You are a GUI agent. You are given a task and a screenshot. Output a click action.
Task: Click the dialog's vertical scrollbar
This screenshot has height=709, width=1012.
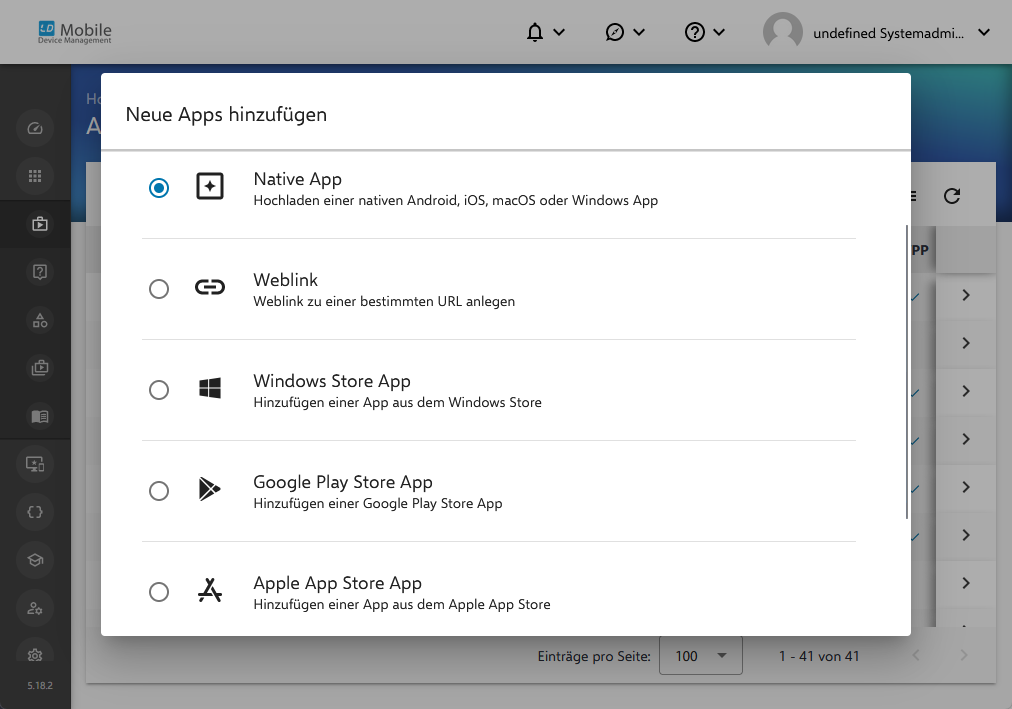coord(907,372)
